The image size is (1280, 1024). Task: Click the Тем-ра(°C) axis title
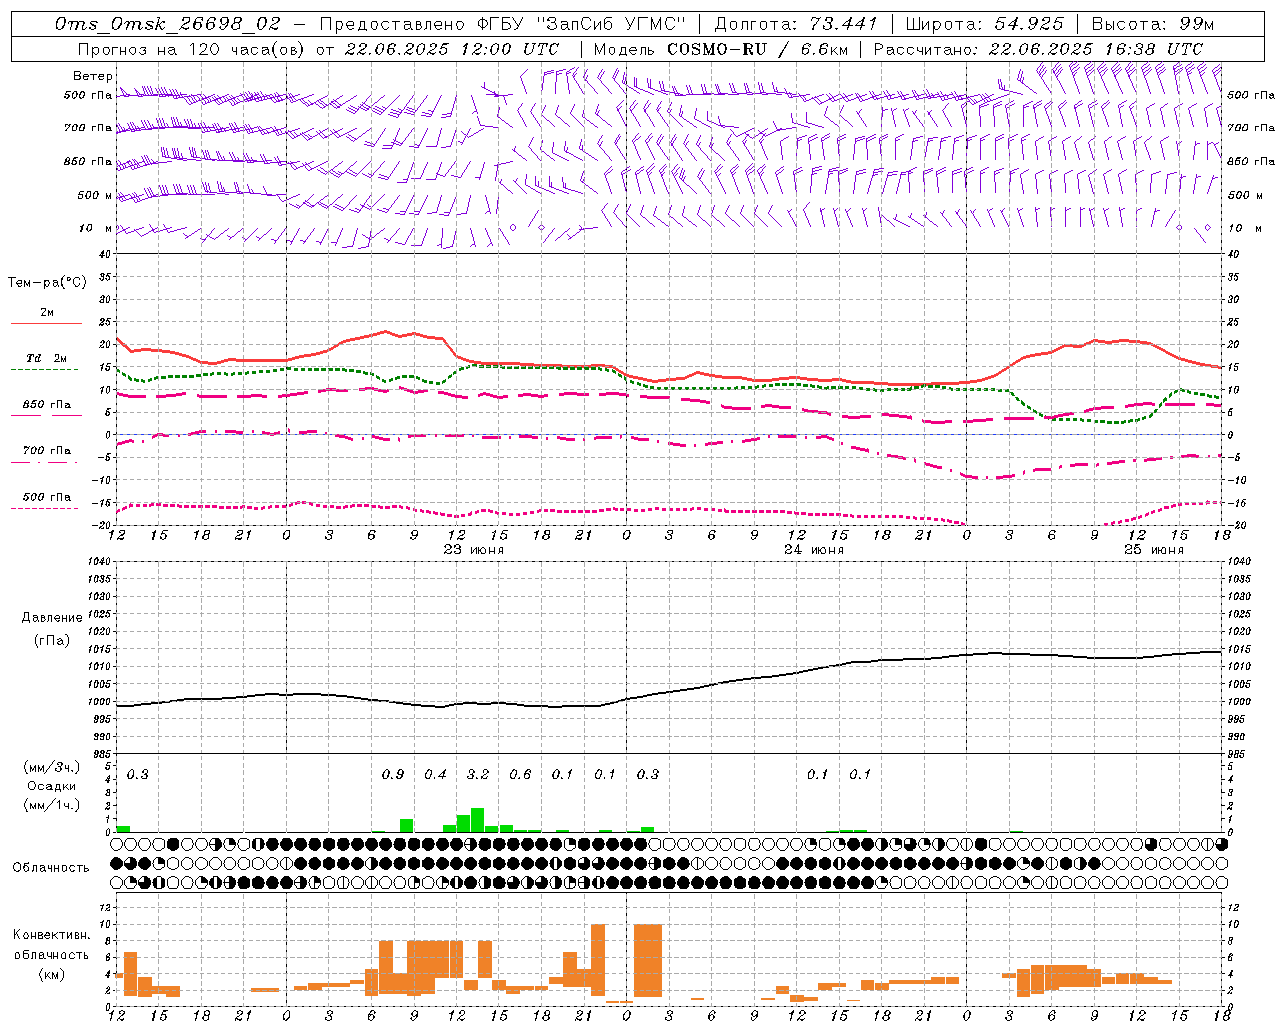(47, 283)
